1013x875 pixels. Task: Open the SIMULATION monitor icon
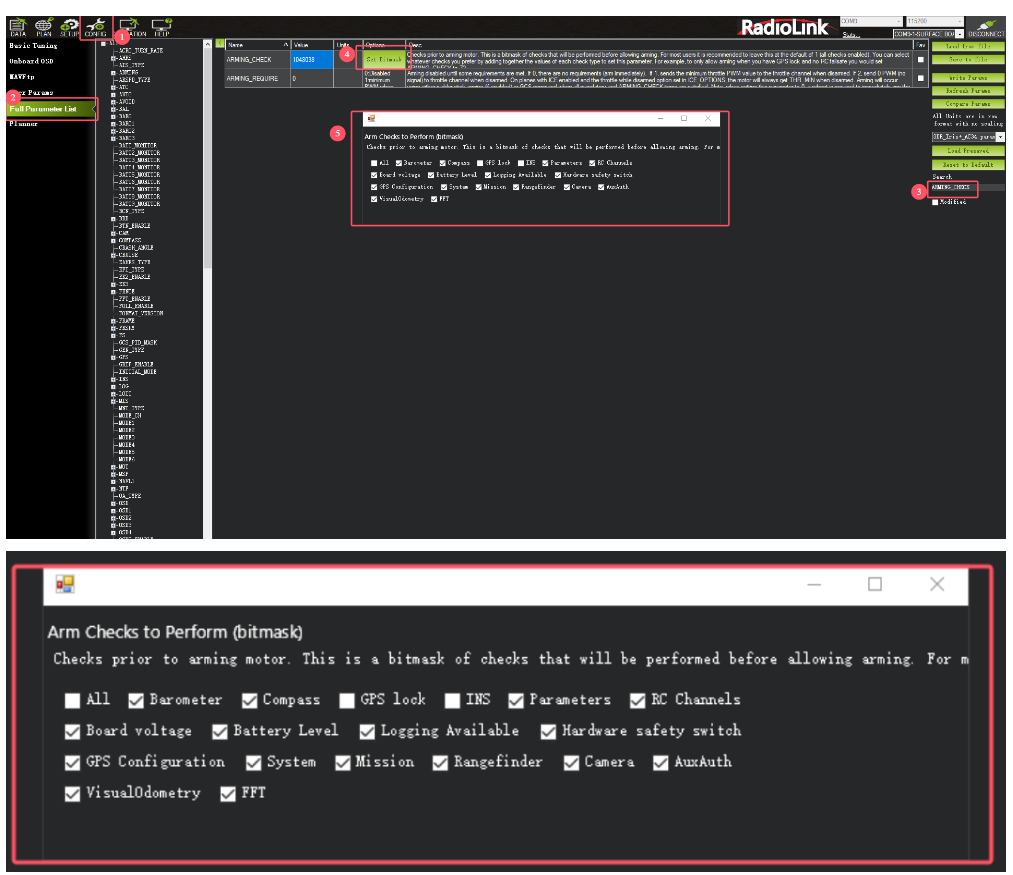coord(130,27)
